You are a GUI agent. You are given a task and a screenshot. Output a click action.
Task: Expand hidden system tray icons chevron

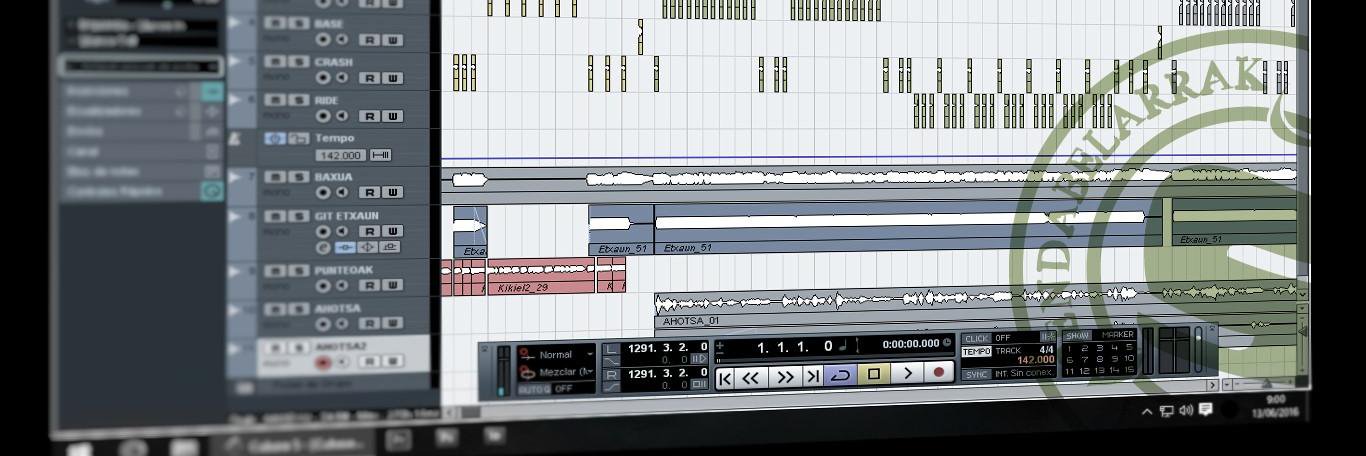(1146, 412)
